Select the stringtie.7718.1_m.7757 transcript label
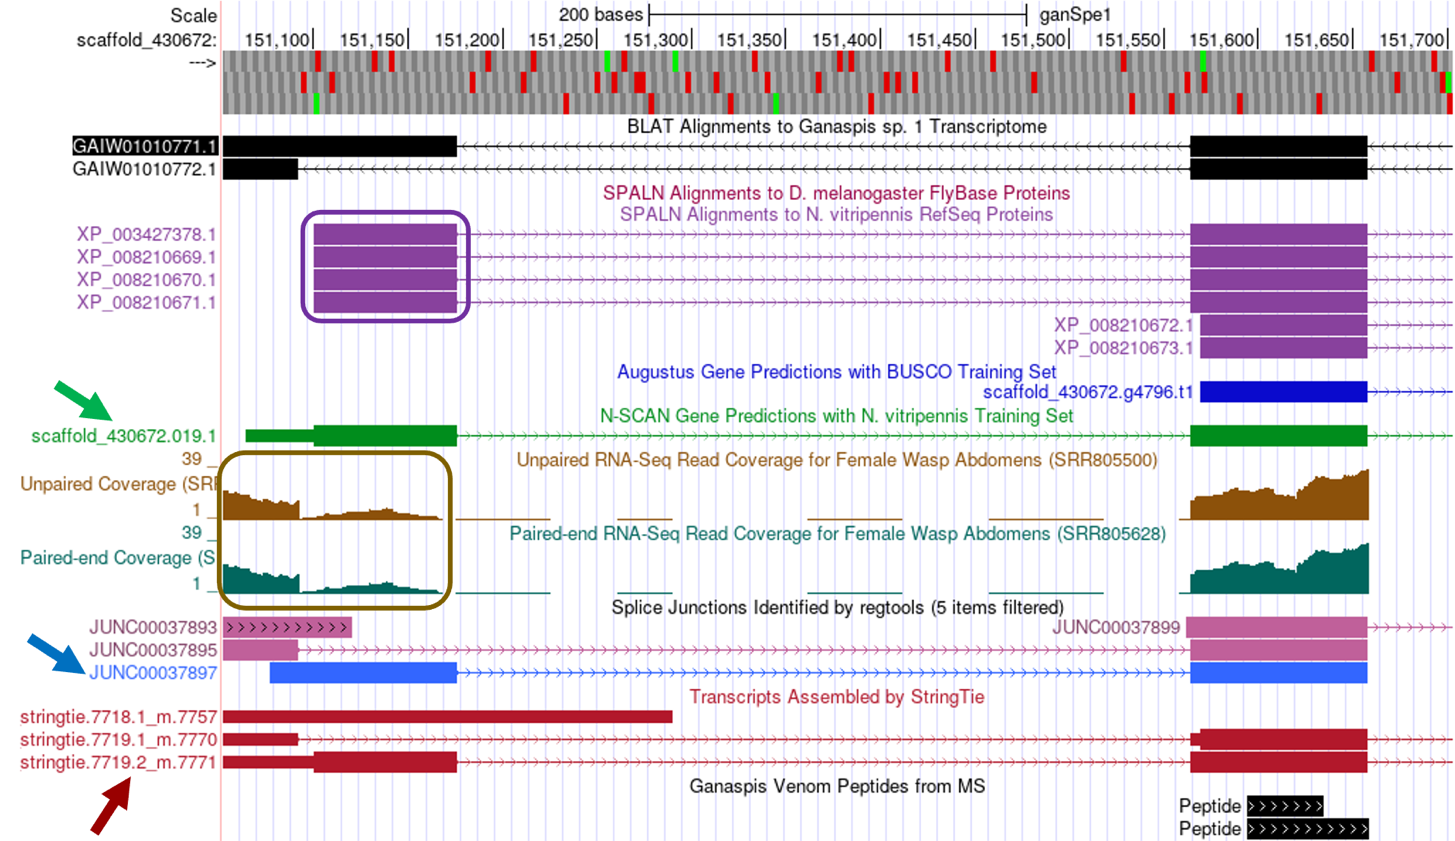 [x=119, y=717]
